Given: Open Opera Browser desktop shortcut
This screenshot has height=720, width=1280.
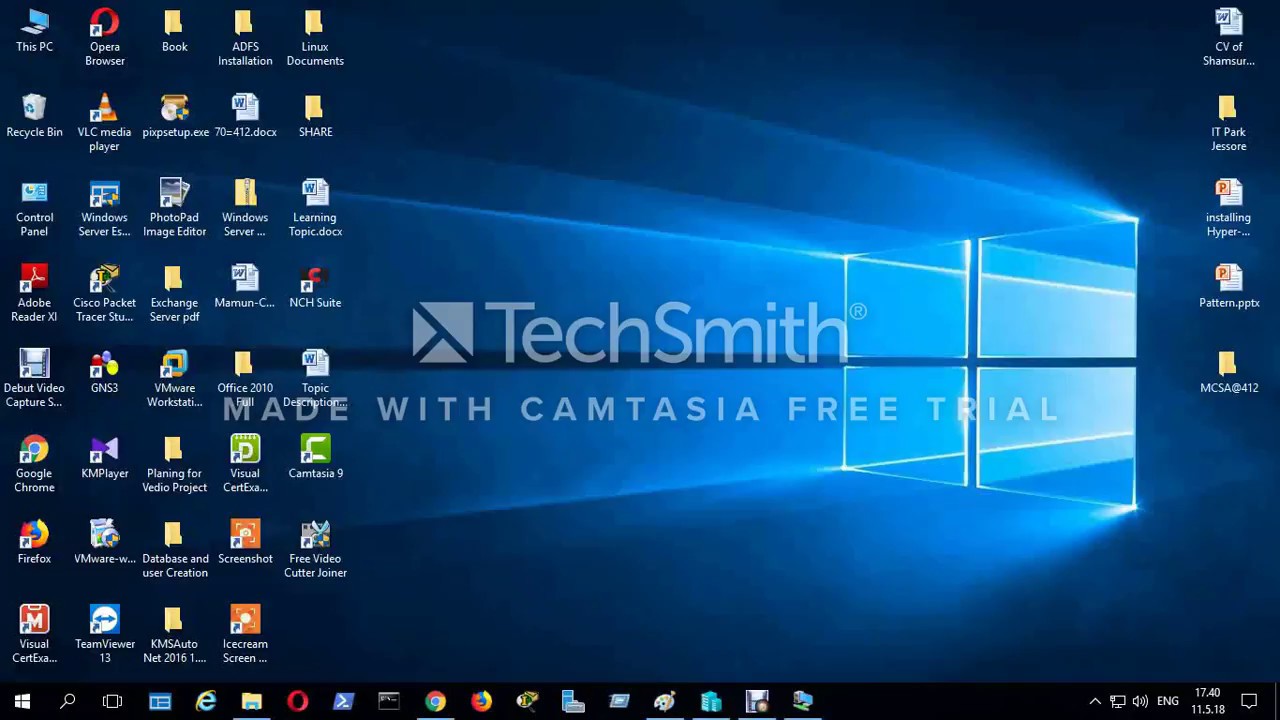Looking at the screenshot, I should [x=104, y=38].
